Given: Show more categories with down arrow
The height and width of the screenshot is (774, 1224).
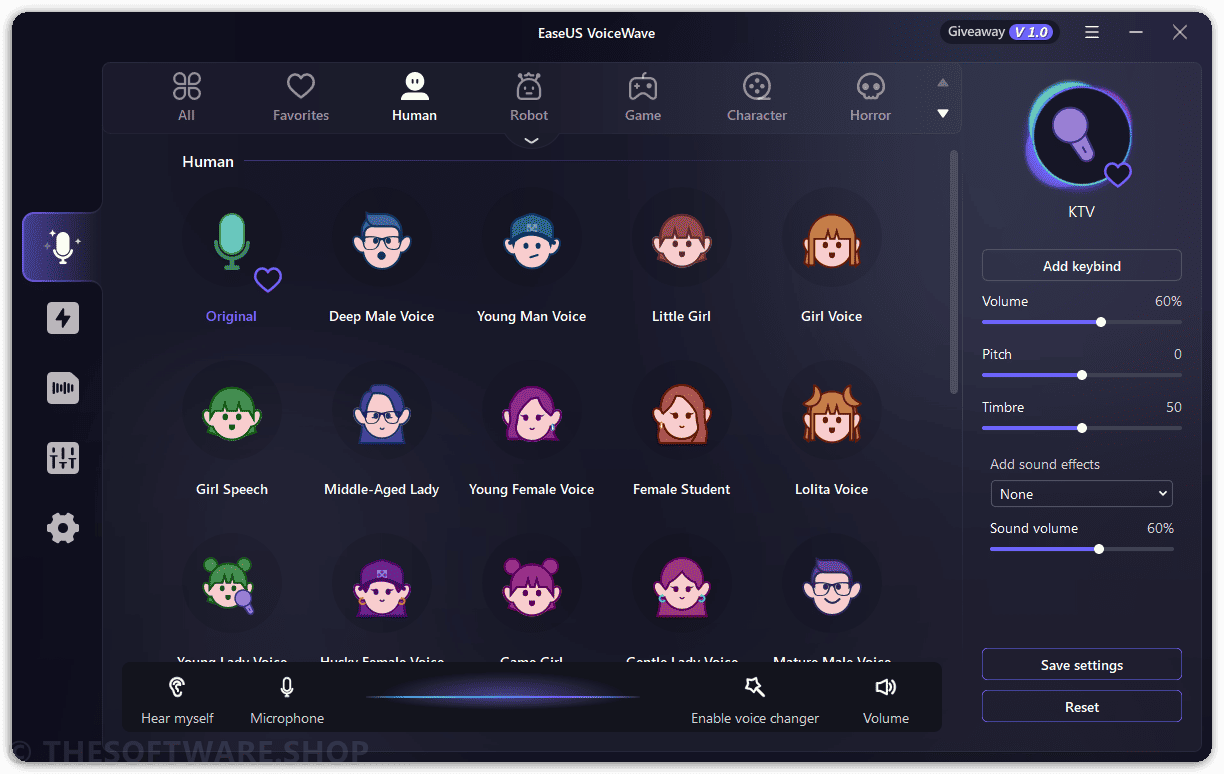Looking at the screenshot, I should point(942,114).
